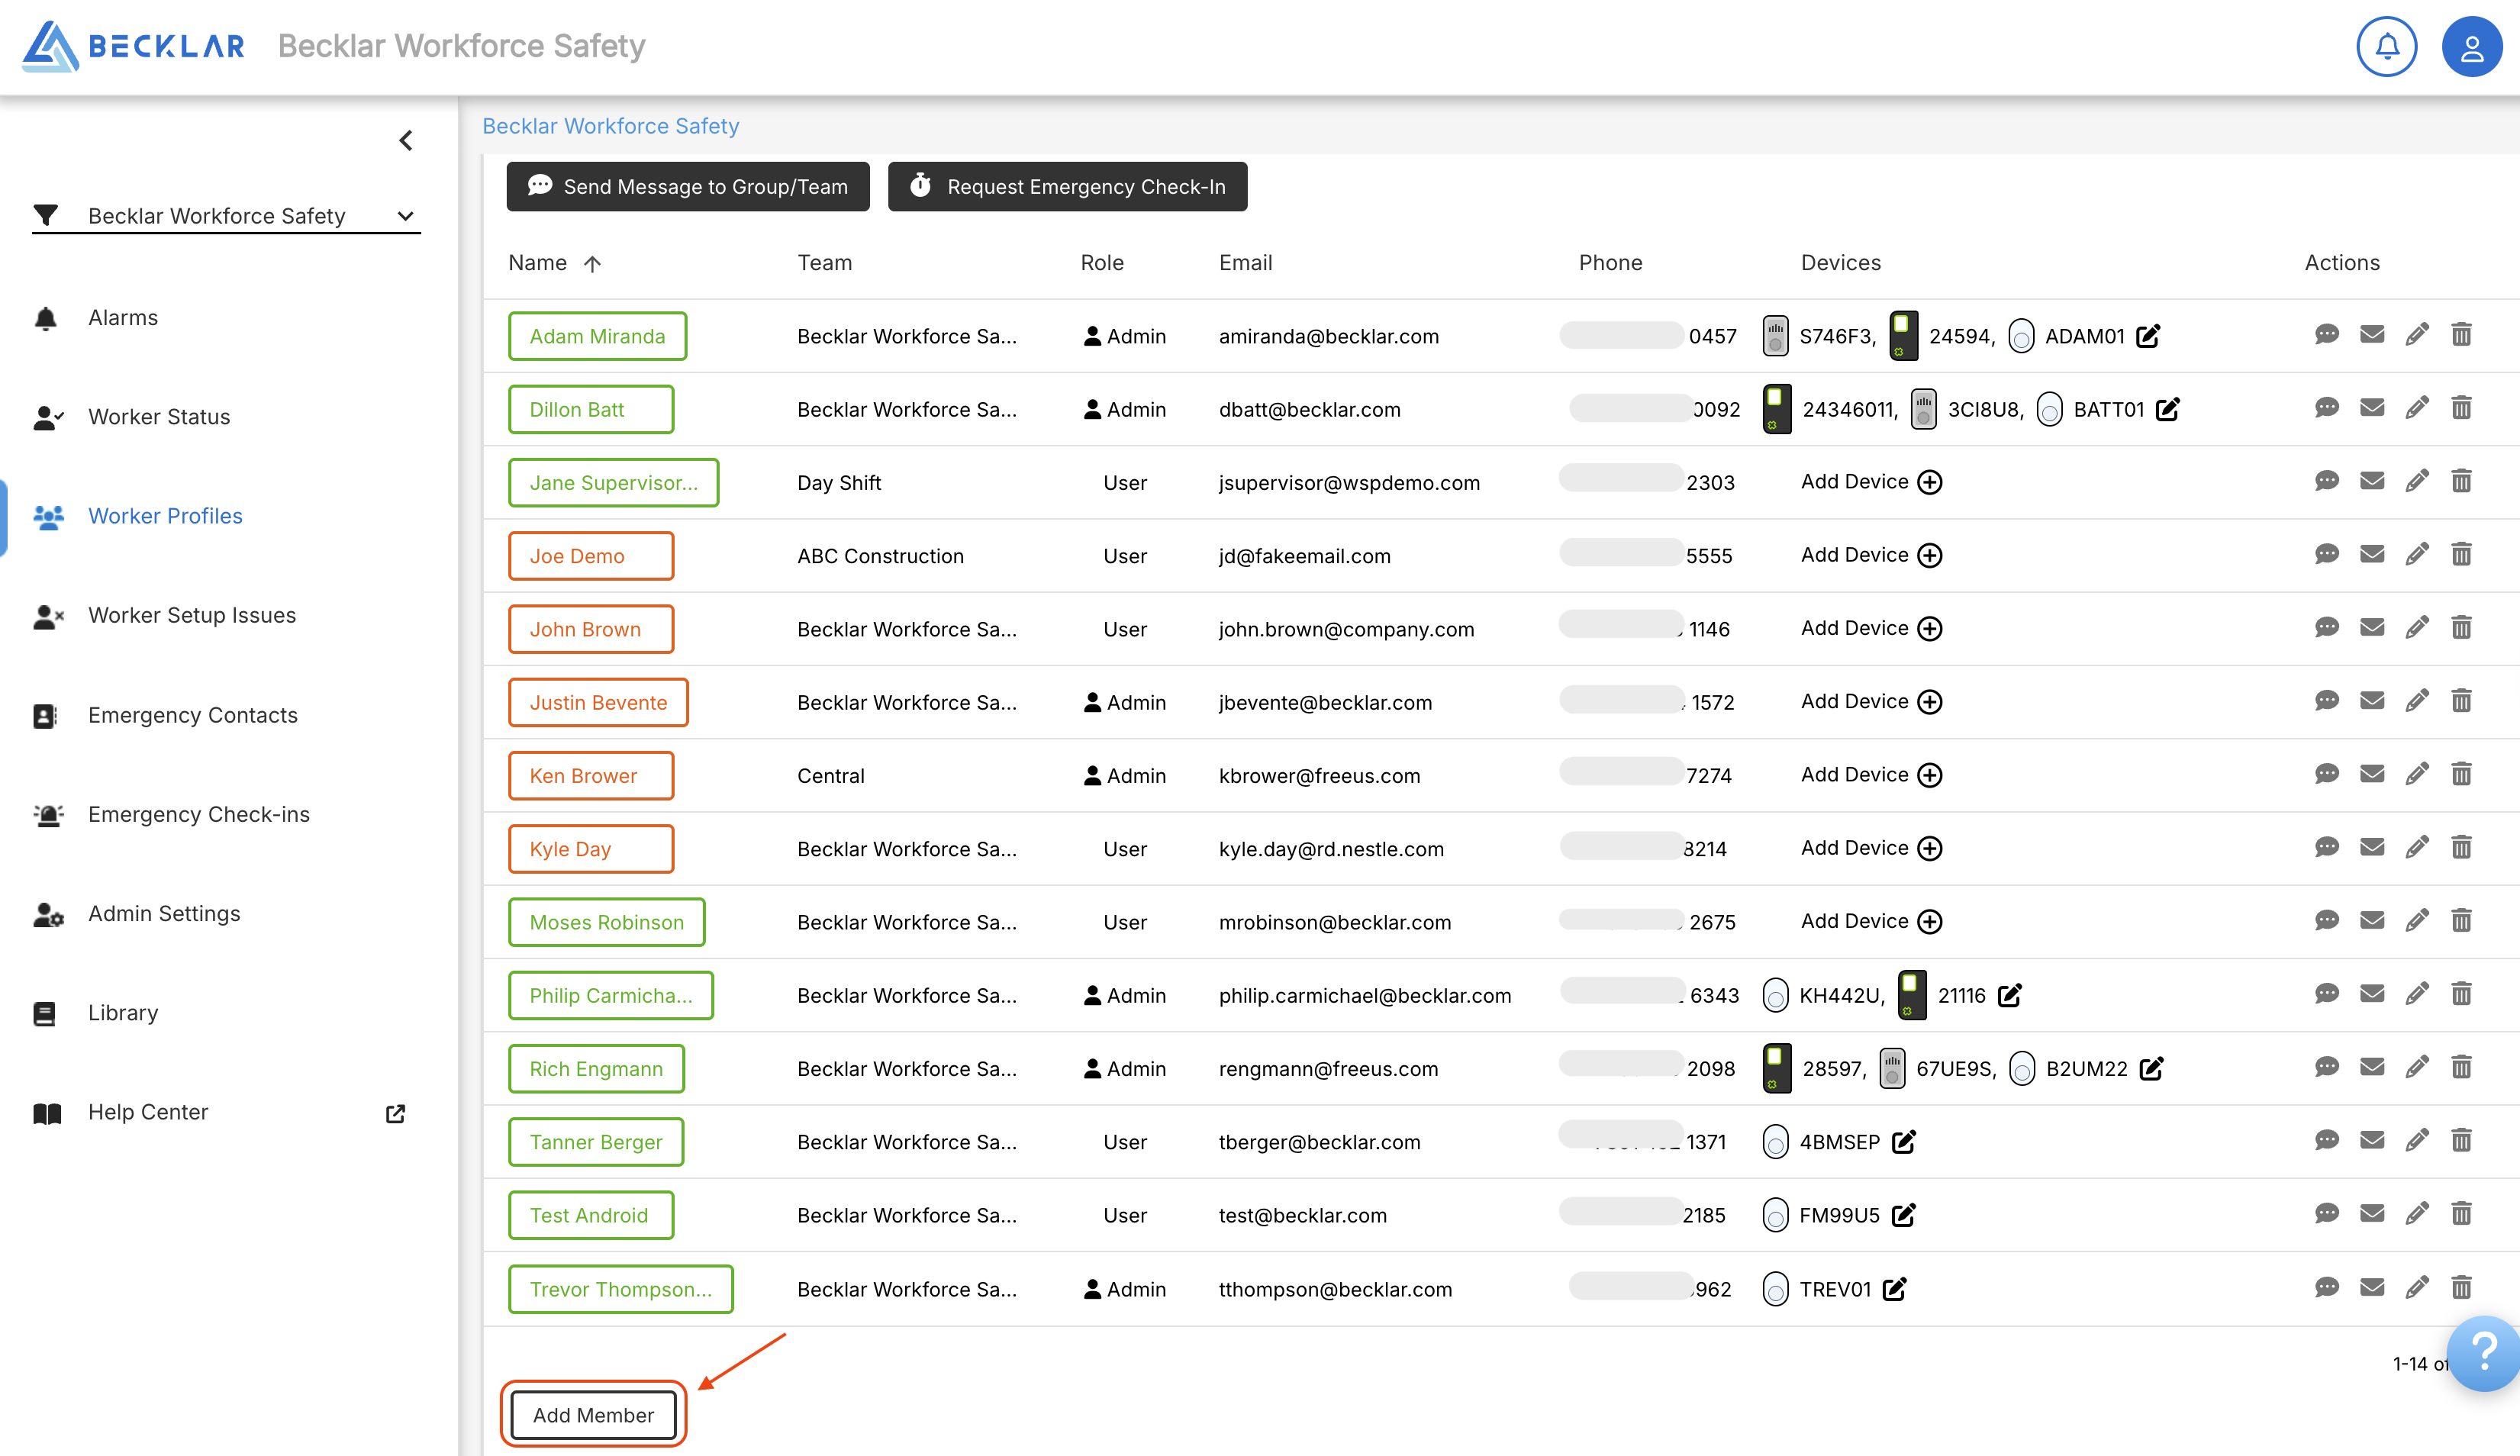The width and height of the screenshot is (2520, 1456).
Task: Click Request Emergency Check-In button
Action: tap(1067, 187)
